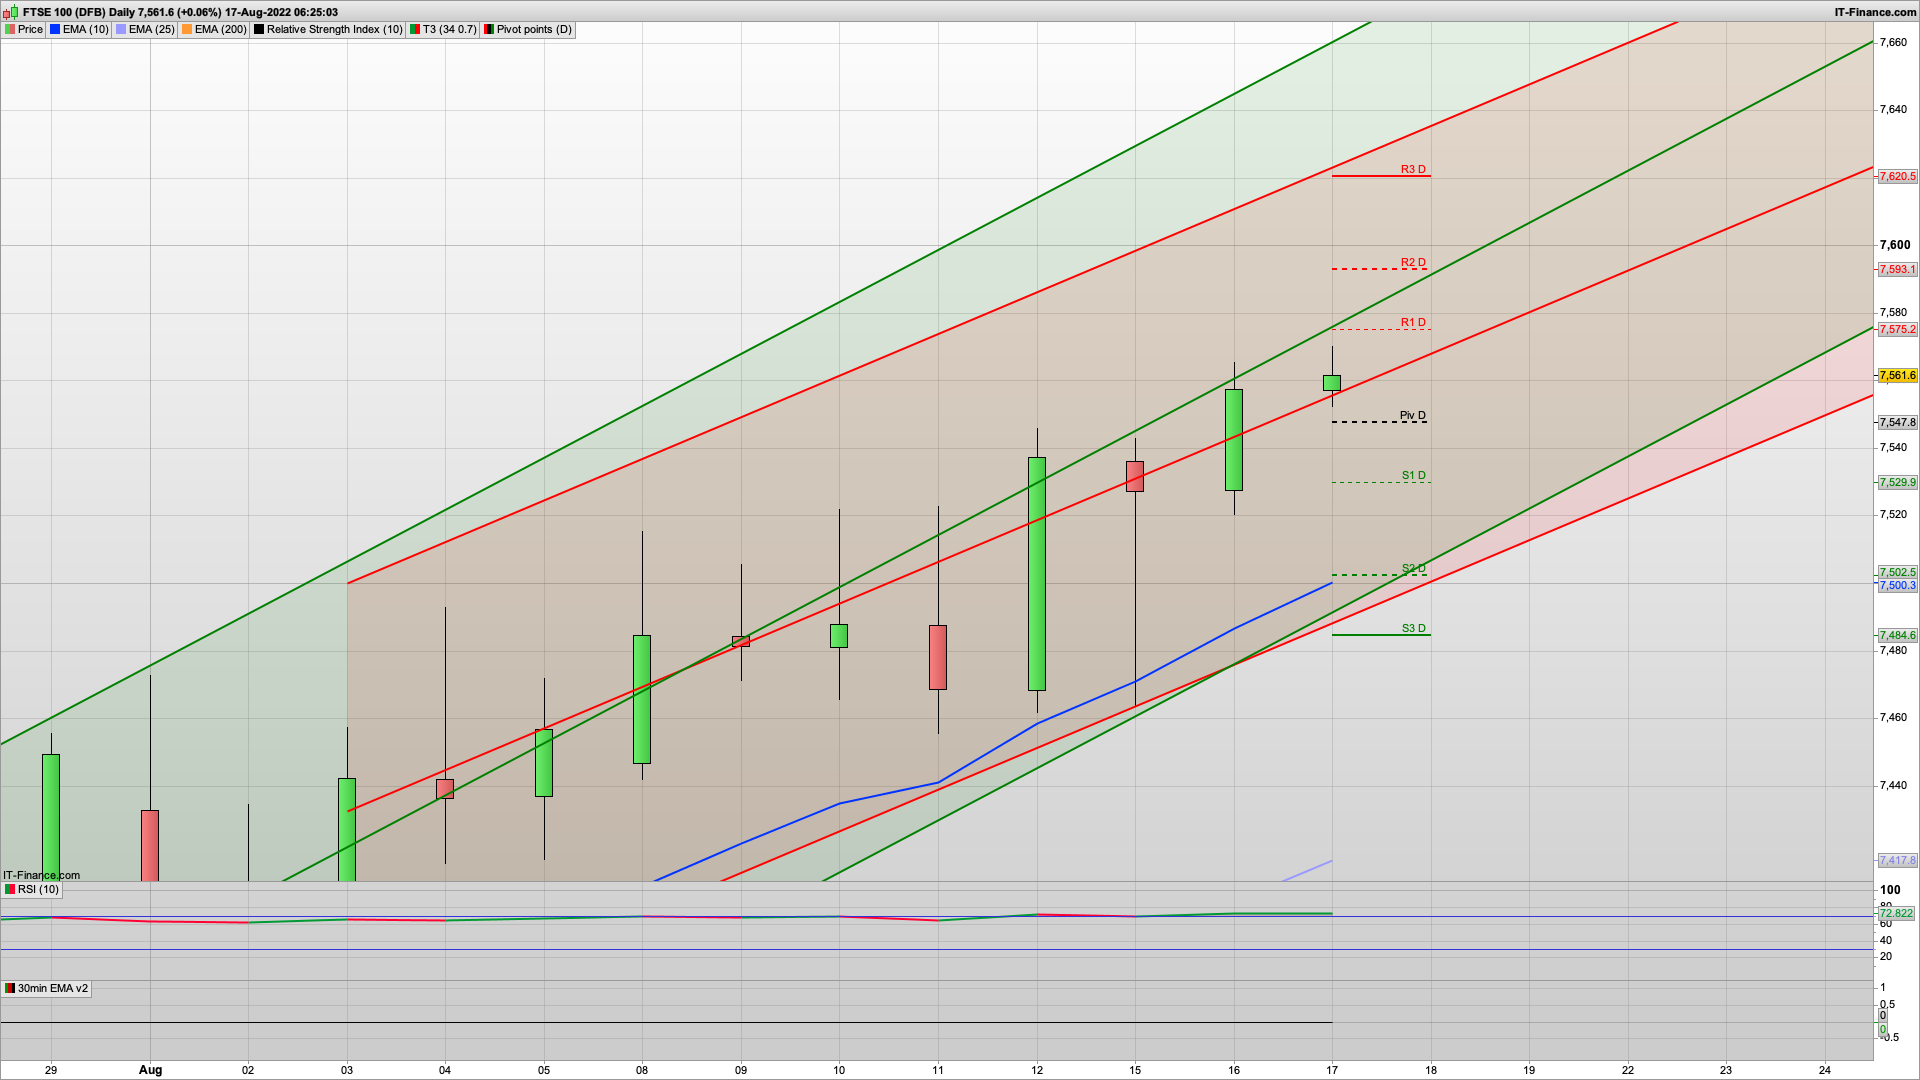
Task: Click the candlestick chart icon beside FTSE 100 title
Action: click(11, 12)
